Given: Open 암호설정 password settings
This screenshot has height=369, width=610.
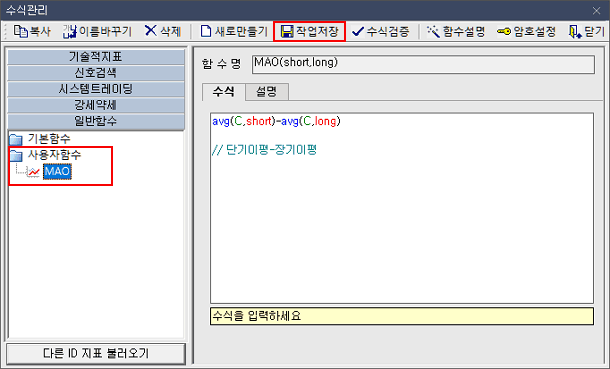Looking at the screenshot, I should [526, 31].
